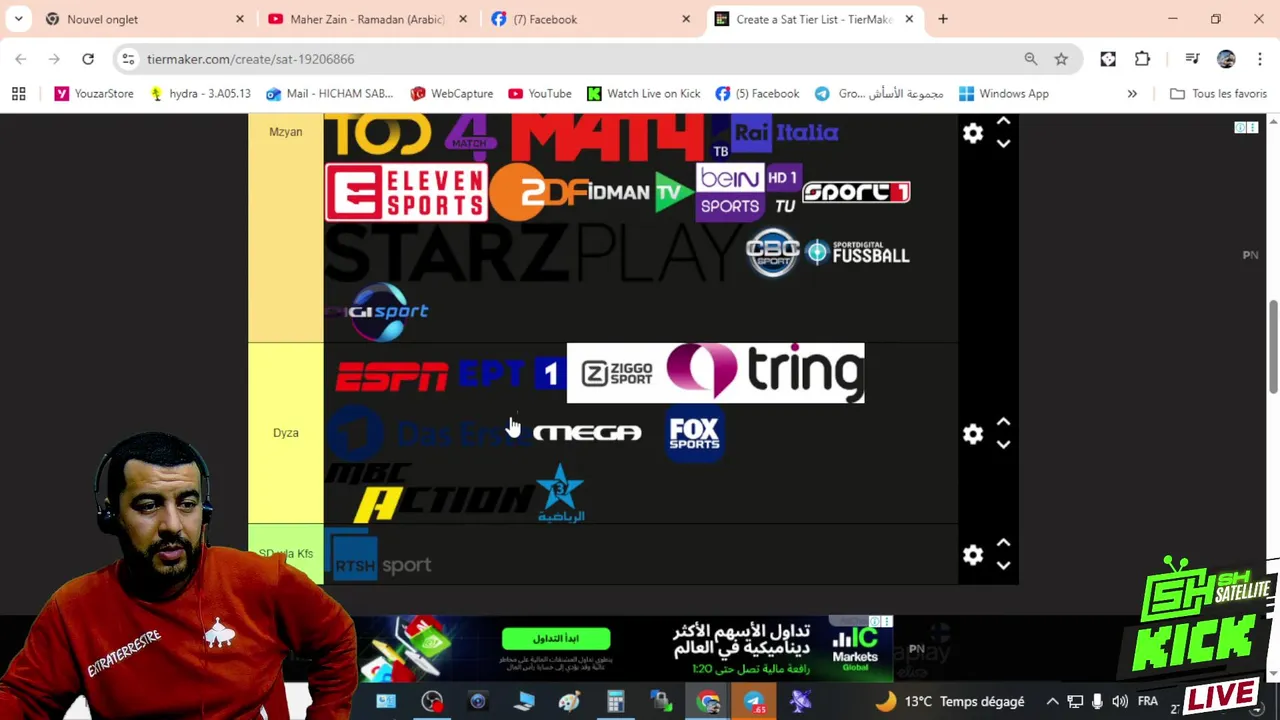Open the YouzarStore bookmark
Screen dimensions: 1280x720
tap(94, 93)
